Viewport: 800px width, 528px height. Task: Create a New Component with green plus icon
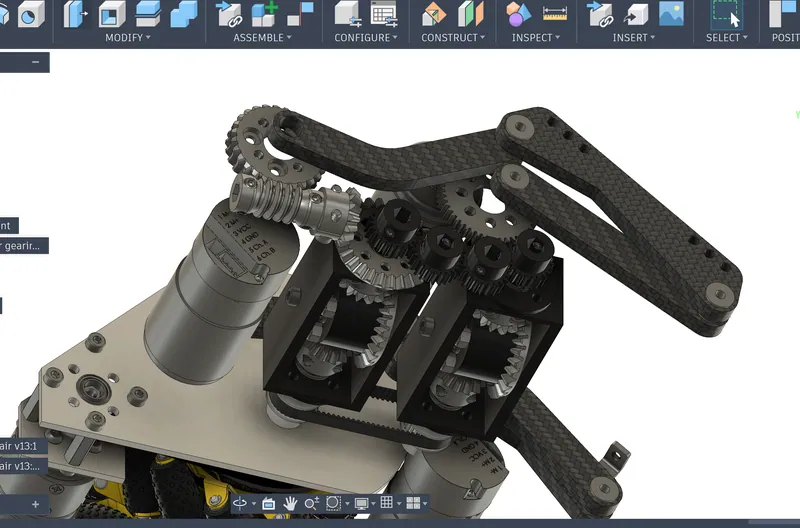click(264, 14)
